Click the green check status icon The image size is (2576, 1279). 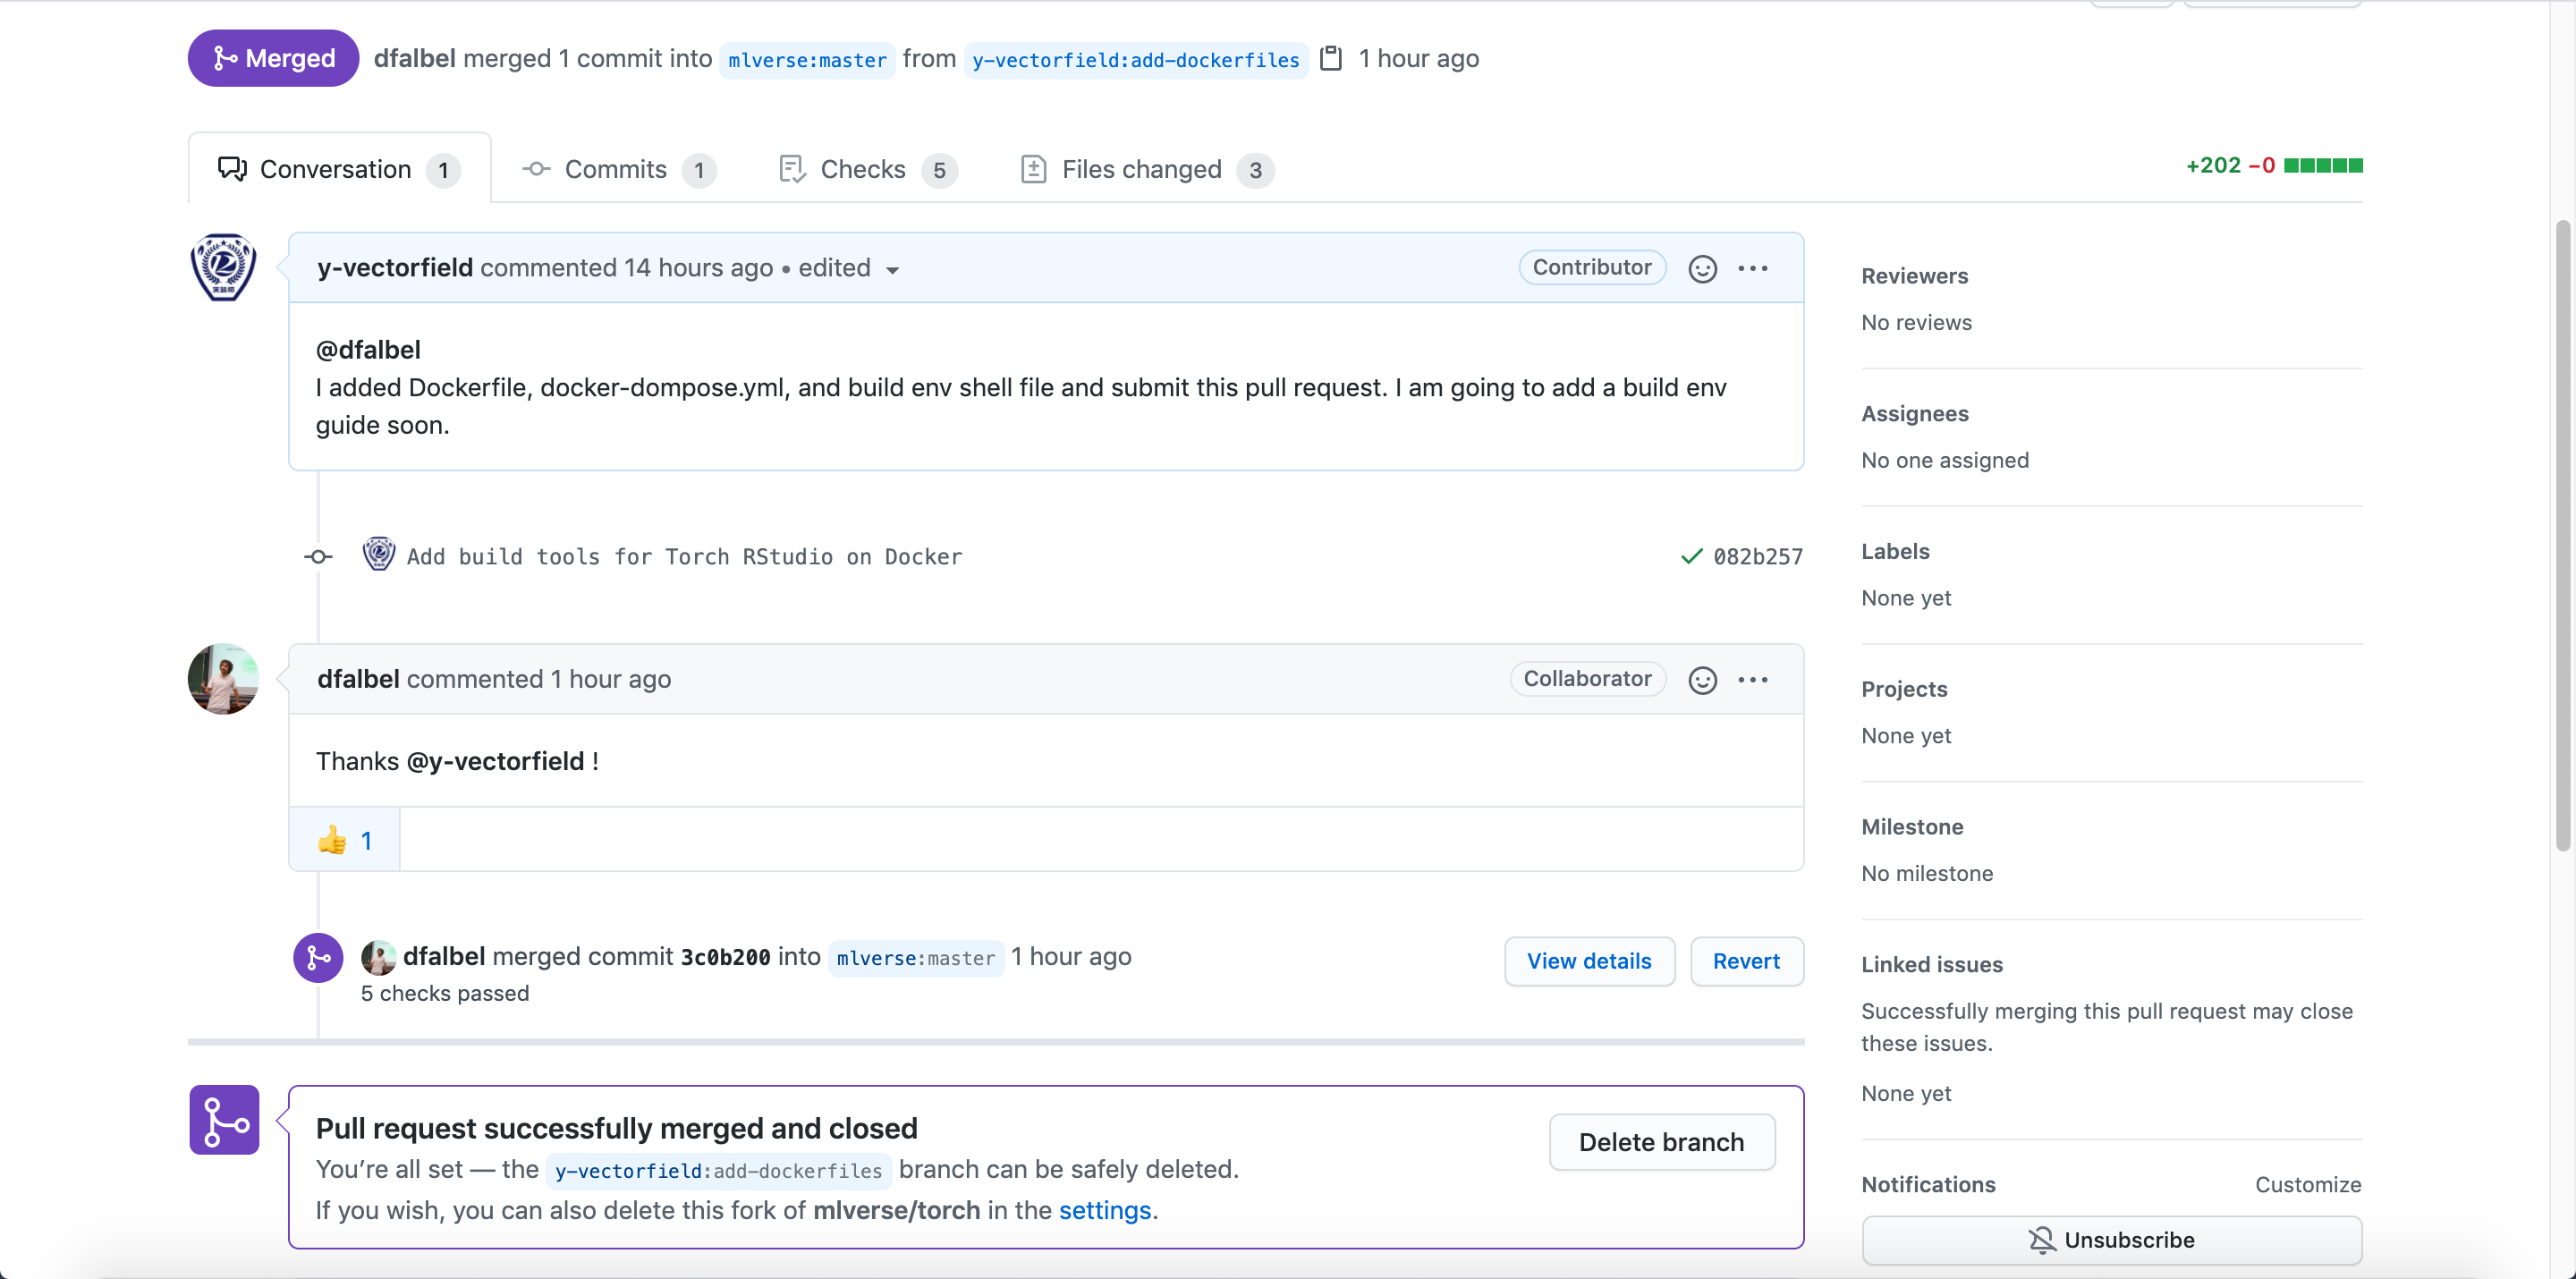point(1691,556)
